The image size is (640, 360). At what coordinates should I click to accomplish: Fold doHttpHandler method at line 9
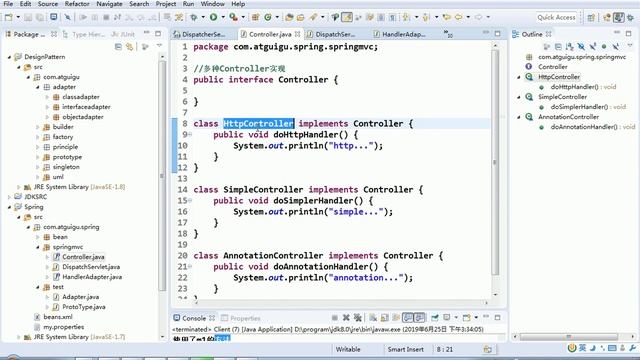(190, 134)
